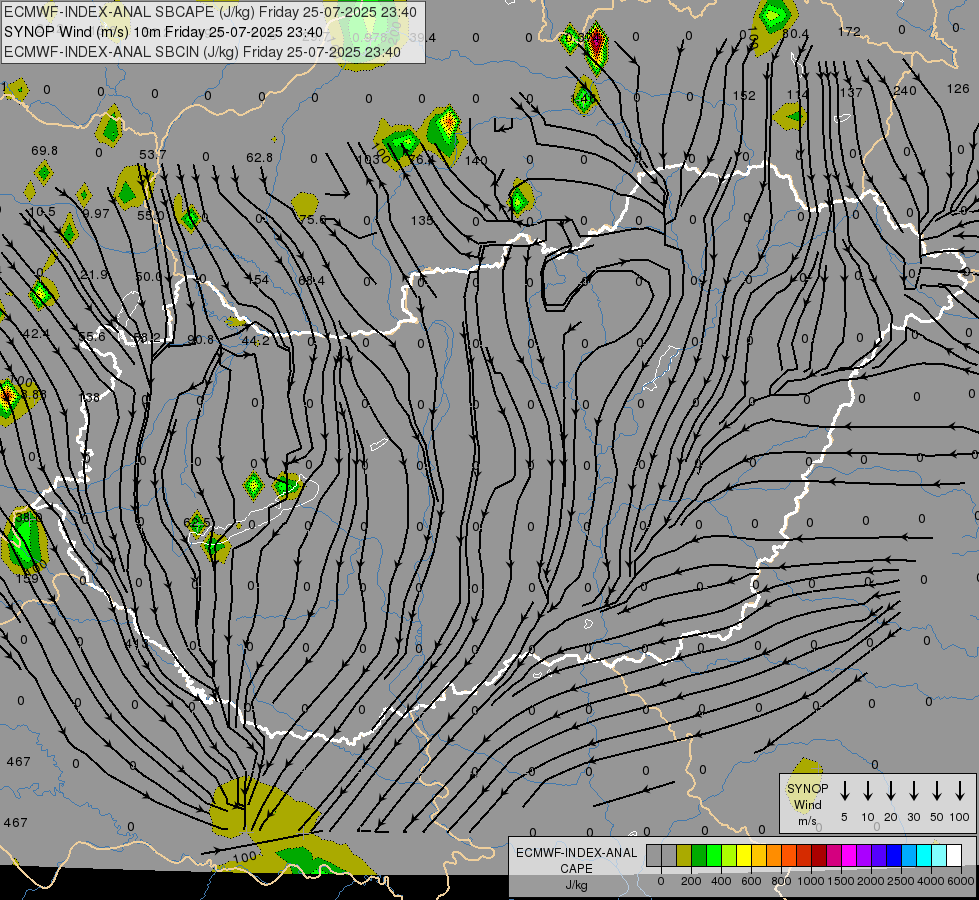
Task: Pick the sky blue CAPE legend swatch
Action: [x=908, y=855]
